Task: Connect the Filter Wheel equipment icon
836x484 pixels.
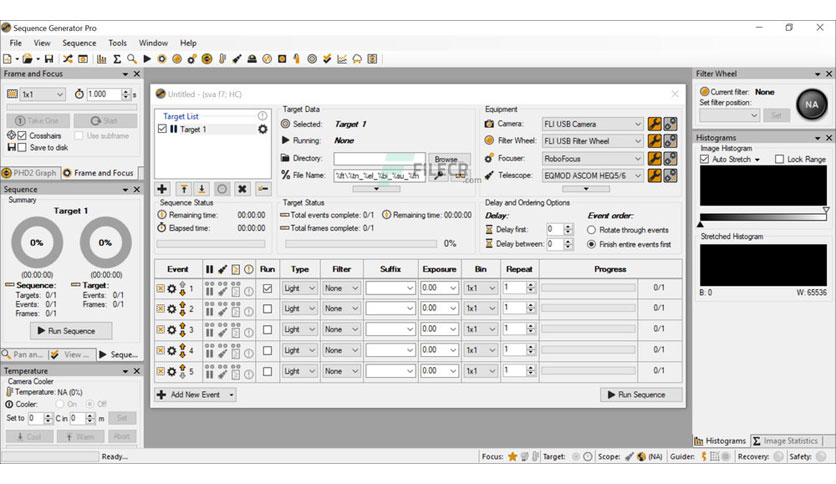Action: coord(671,141)
